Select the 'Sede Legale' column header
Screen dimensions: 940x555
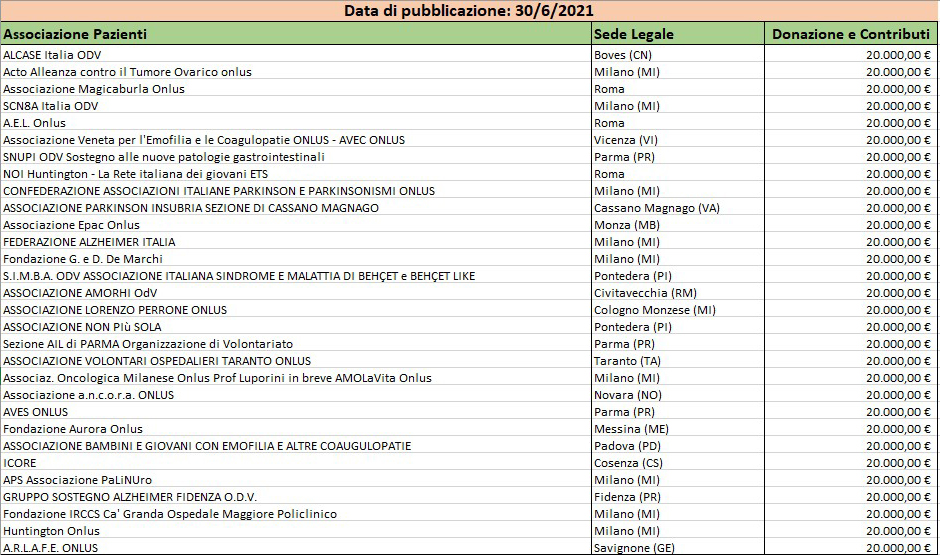point(678,34)
